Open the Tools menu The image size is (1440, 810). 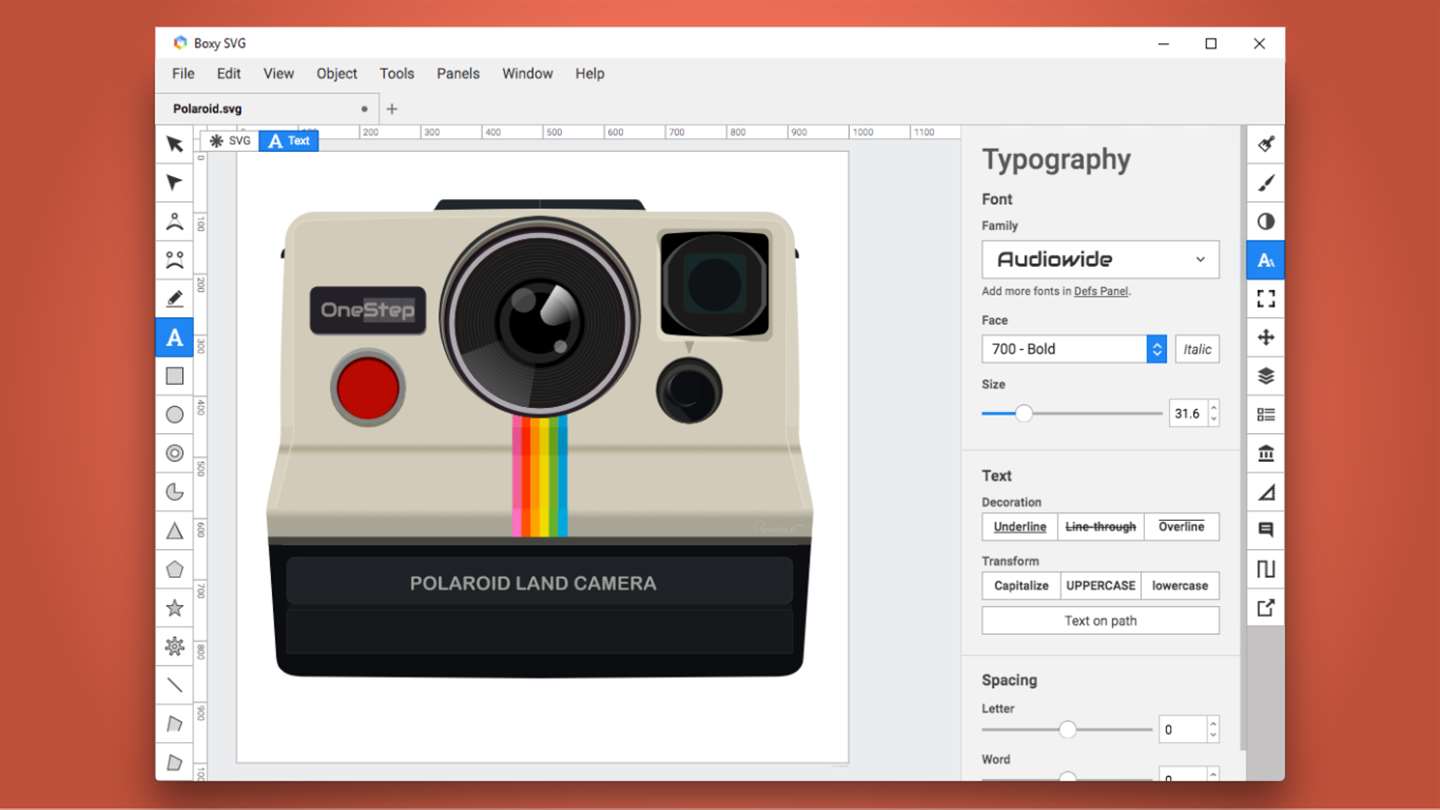coord(397,73)
